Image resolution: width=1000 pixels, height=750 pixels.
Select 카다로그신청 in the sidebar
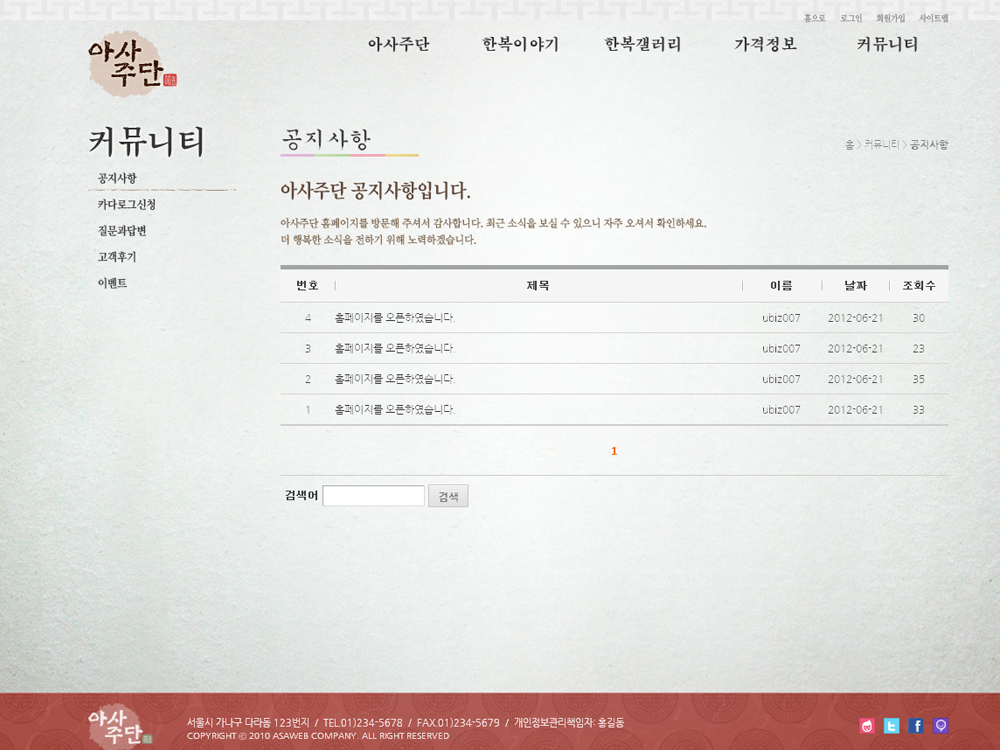coord(127,205)
